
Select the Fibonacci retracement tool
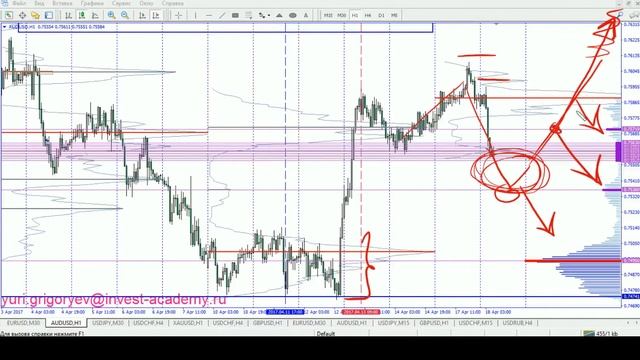[x=249, y=16]
